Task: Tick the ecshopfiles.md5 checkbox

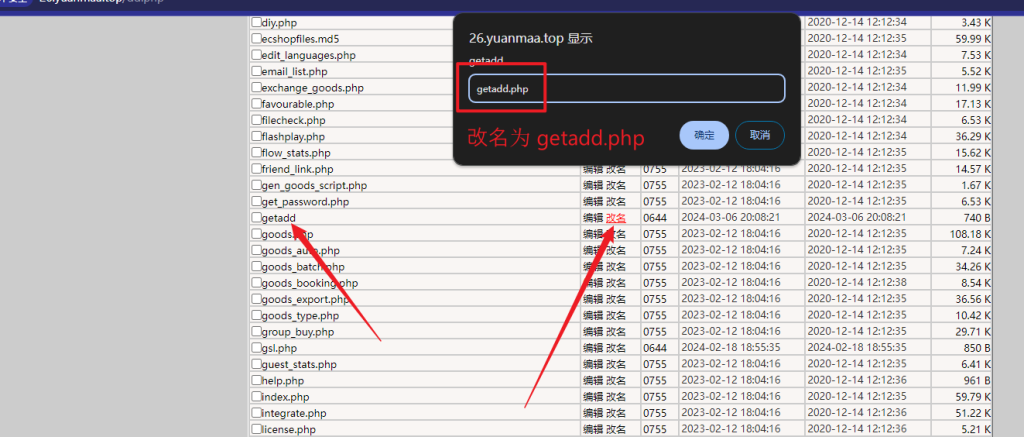Action: pyautogui.click(x=256, y=39)
